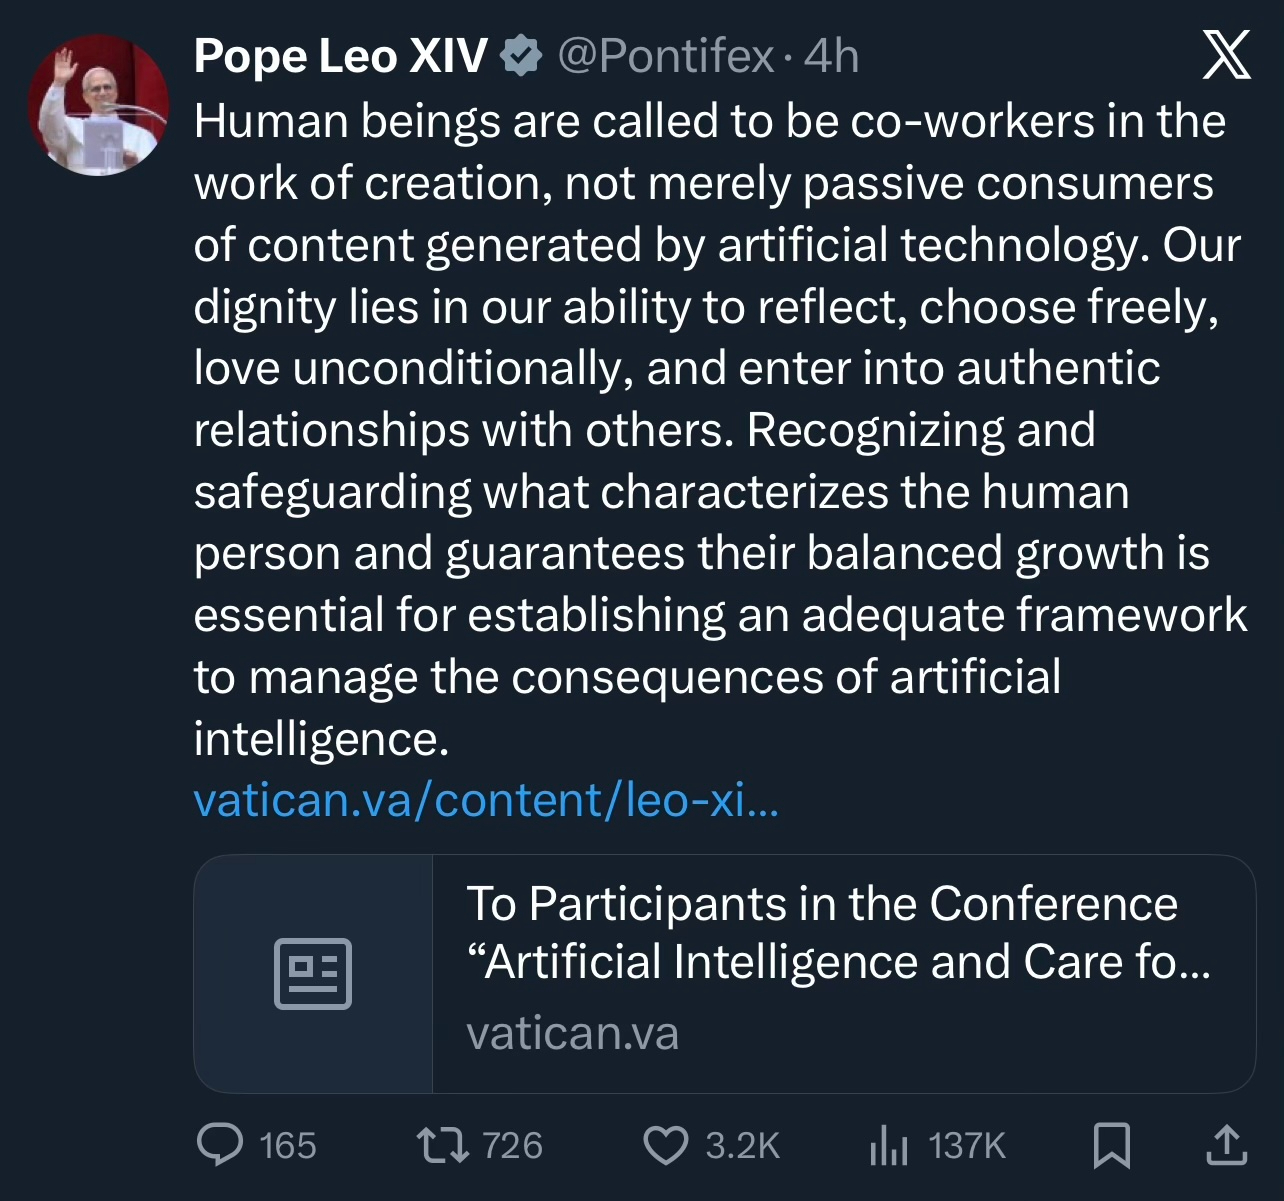Screen dimensions: 1284x1201
Task: Like the post with the heart icon
Action: point(665,1145)
